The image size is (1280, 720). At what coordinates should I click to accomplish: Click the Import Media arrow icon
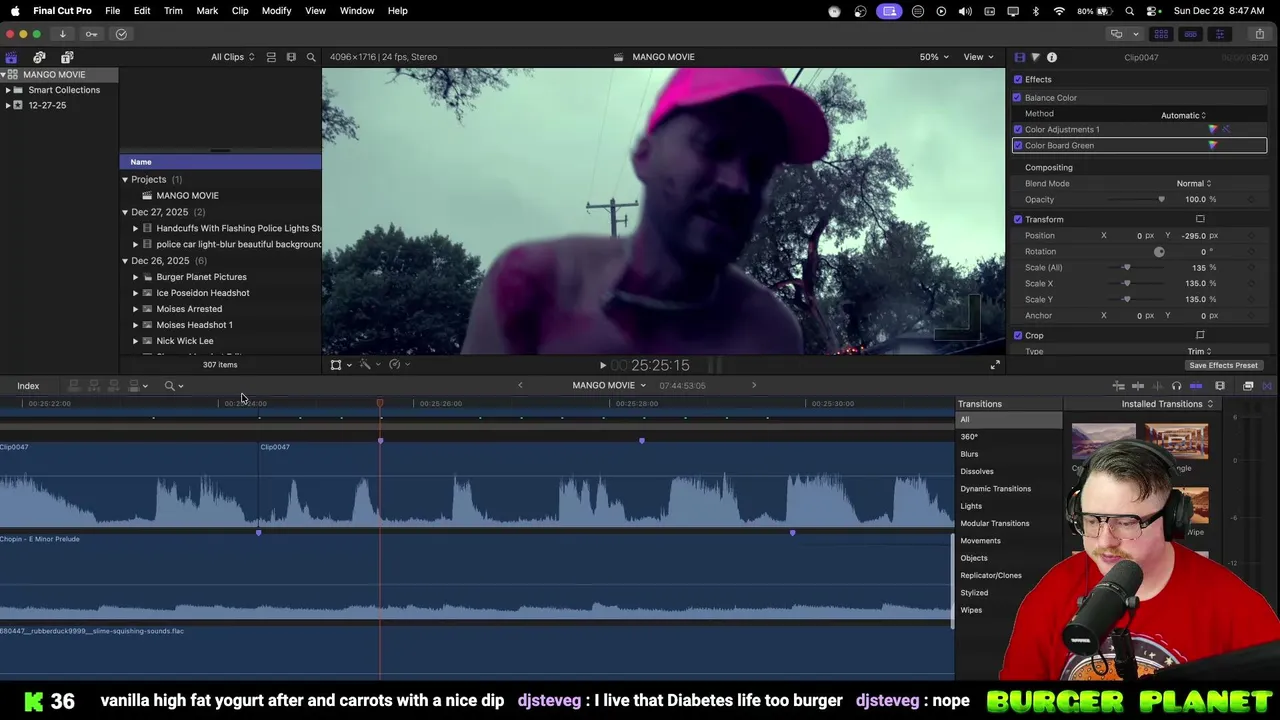(62, 34)
